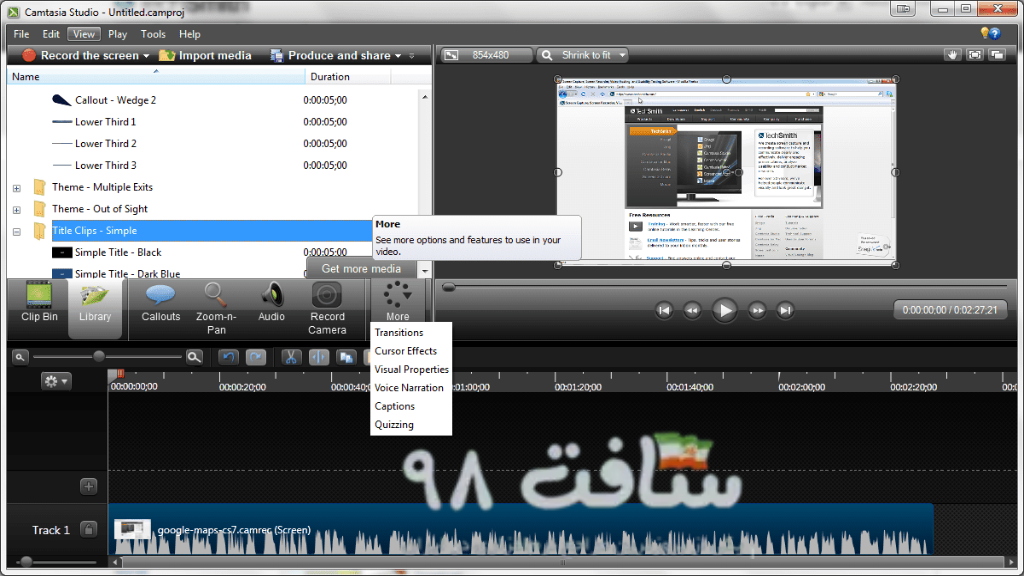1024x576 pixels.
Task: Open the Zoom-n-Pan tool
Action: pos(216,309)
